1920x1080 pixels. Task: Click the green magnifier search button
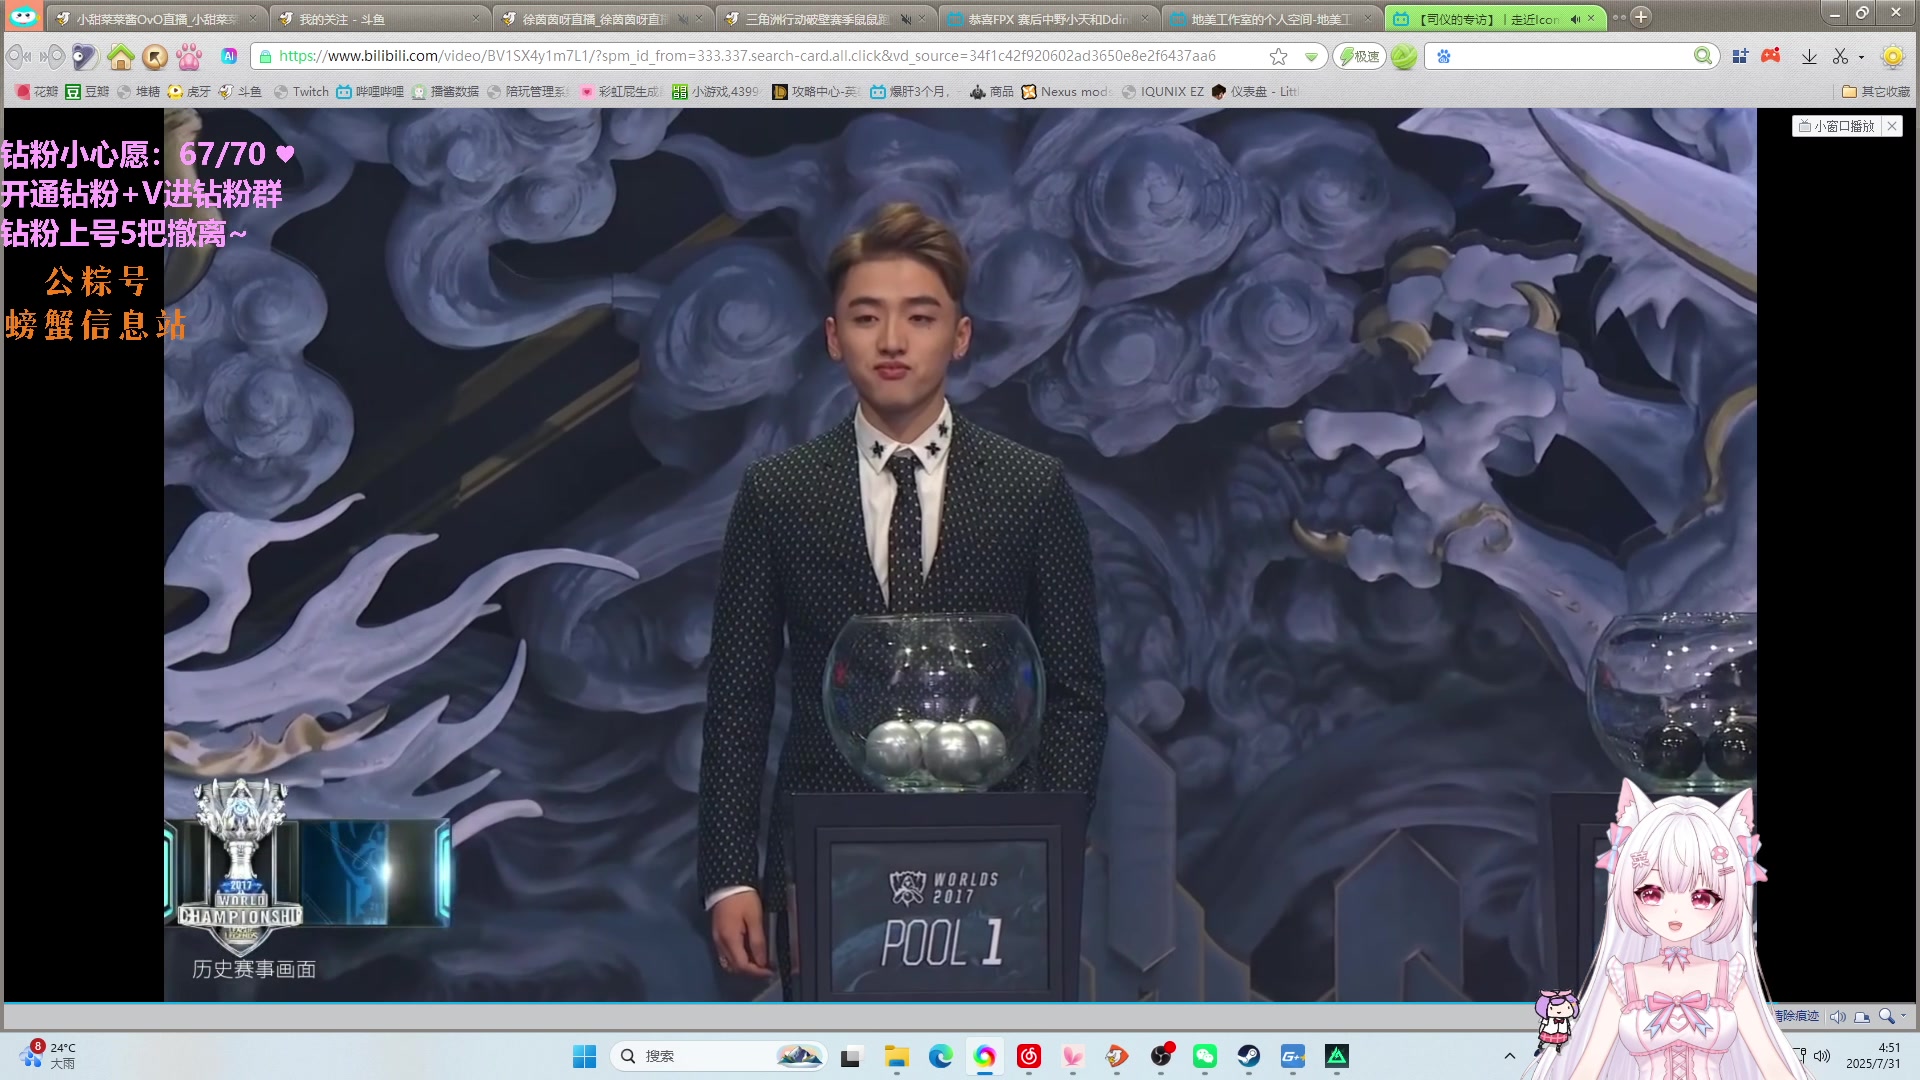click(1703, 56)
